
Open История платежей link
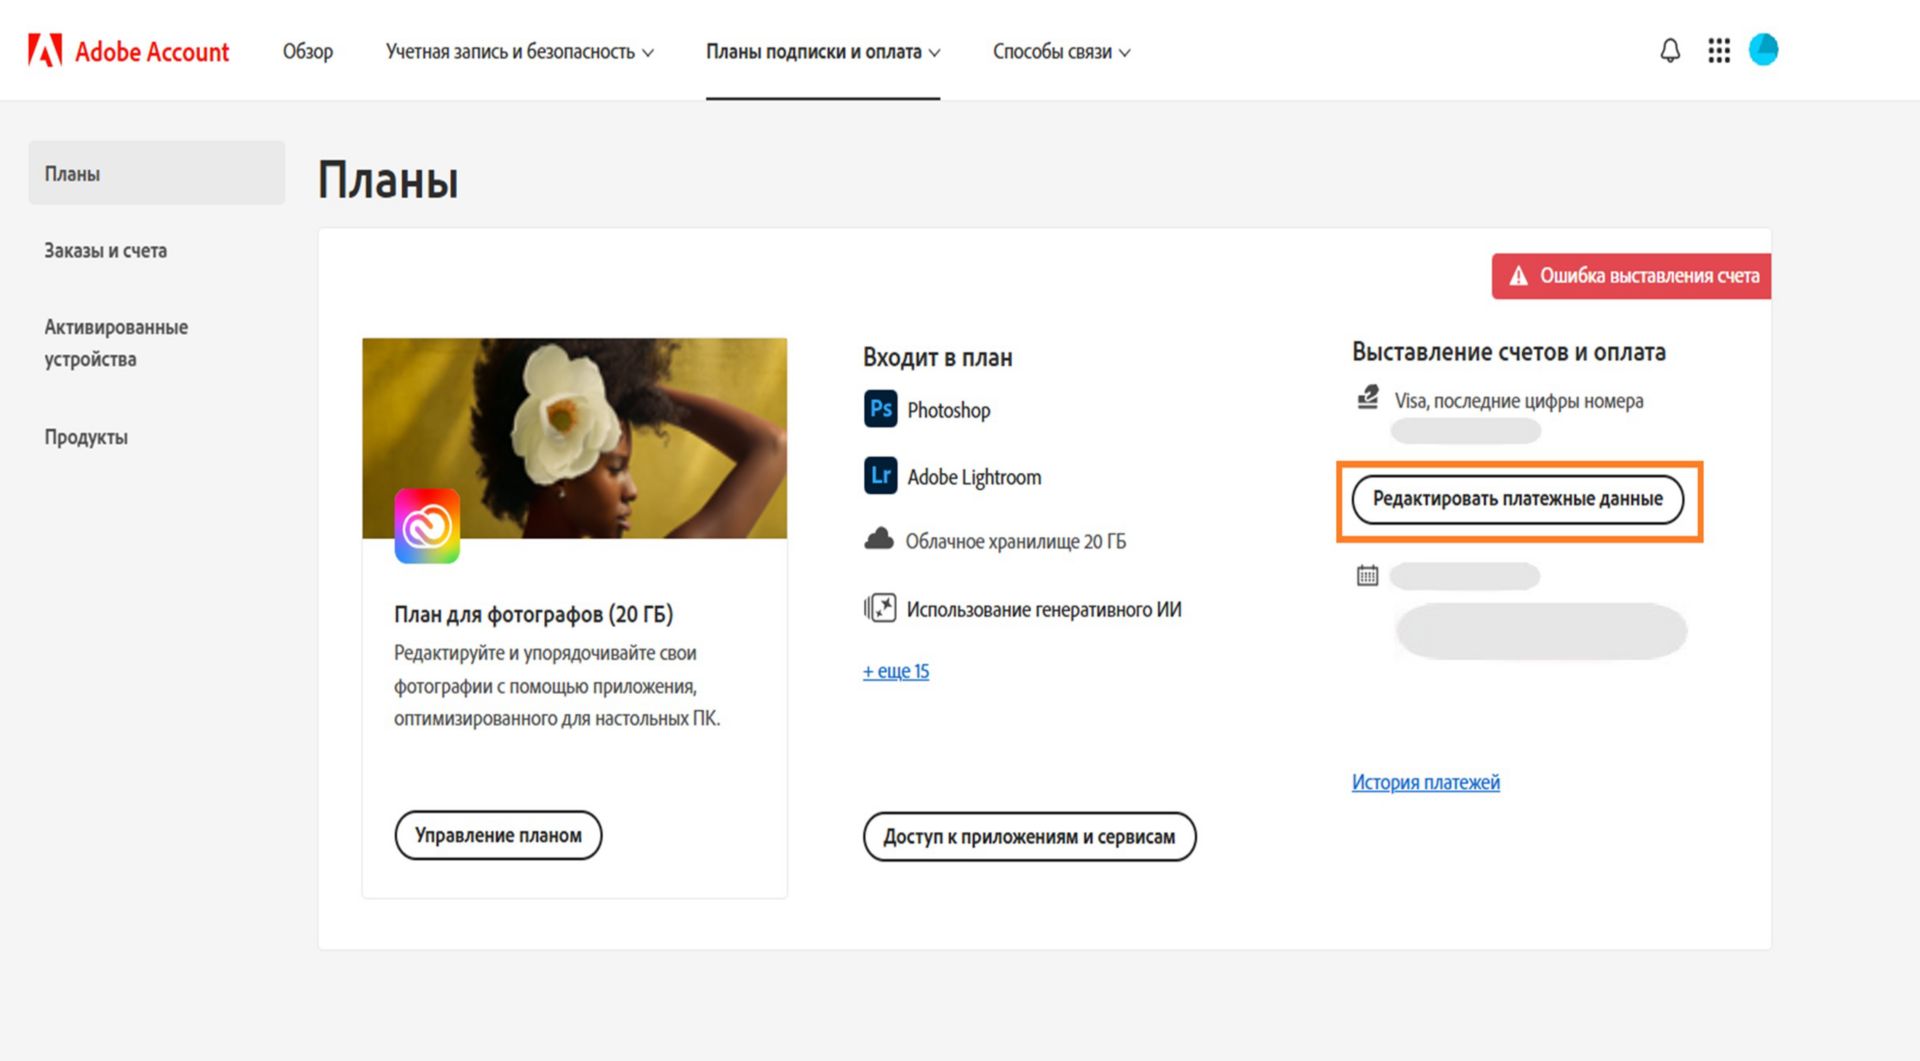pos(1425,782)
